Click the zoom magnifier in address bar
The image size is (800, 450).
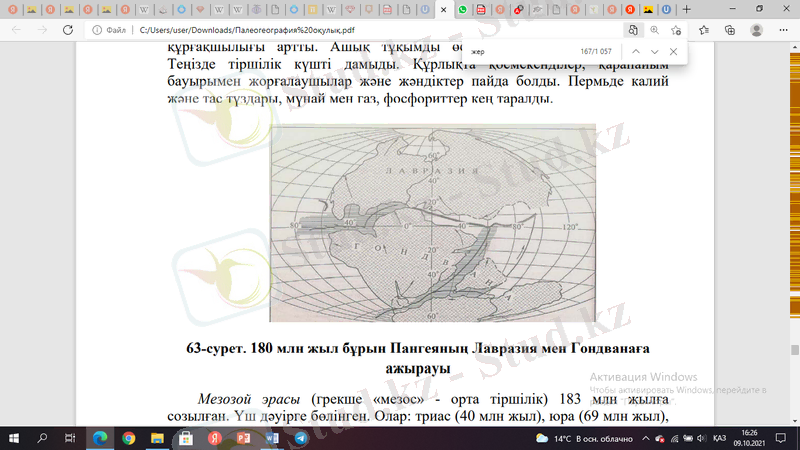tap(655, 30)
